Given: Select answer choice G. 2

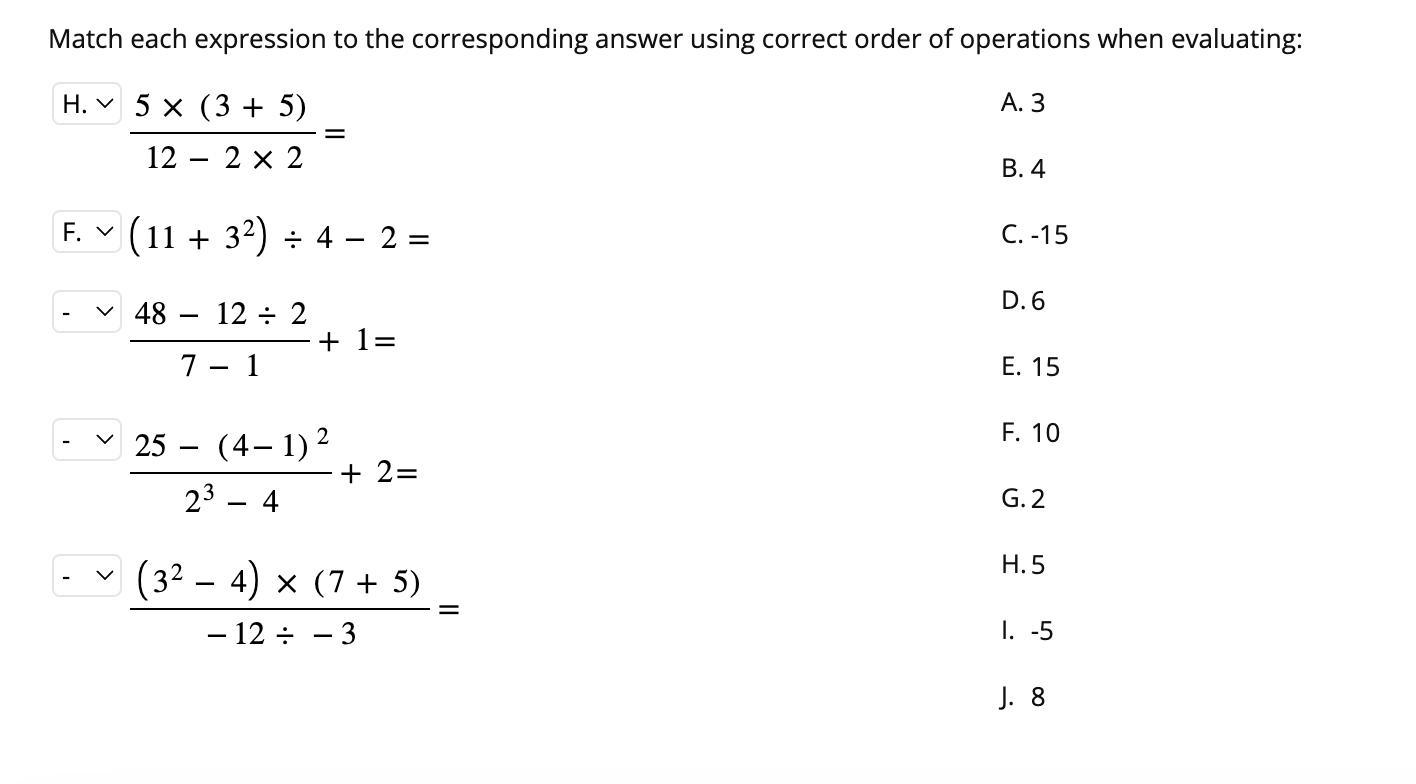Looking at the screenshot, I should (1022, 499).
